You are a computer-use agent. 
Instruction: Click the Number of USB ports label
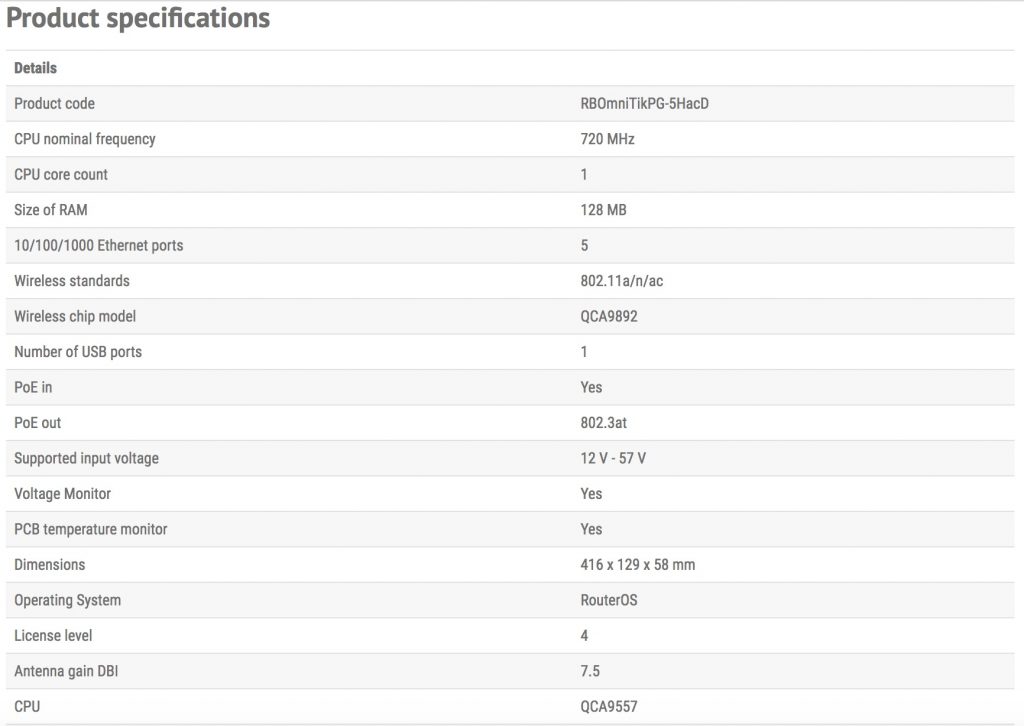point(78,352)
